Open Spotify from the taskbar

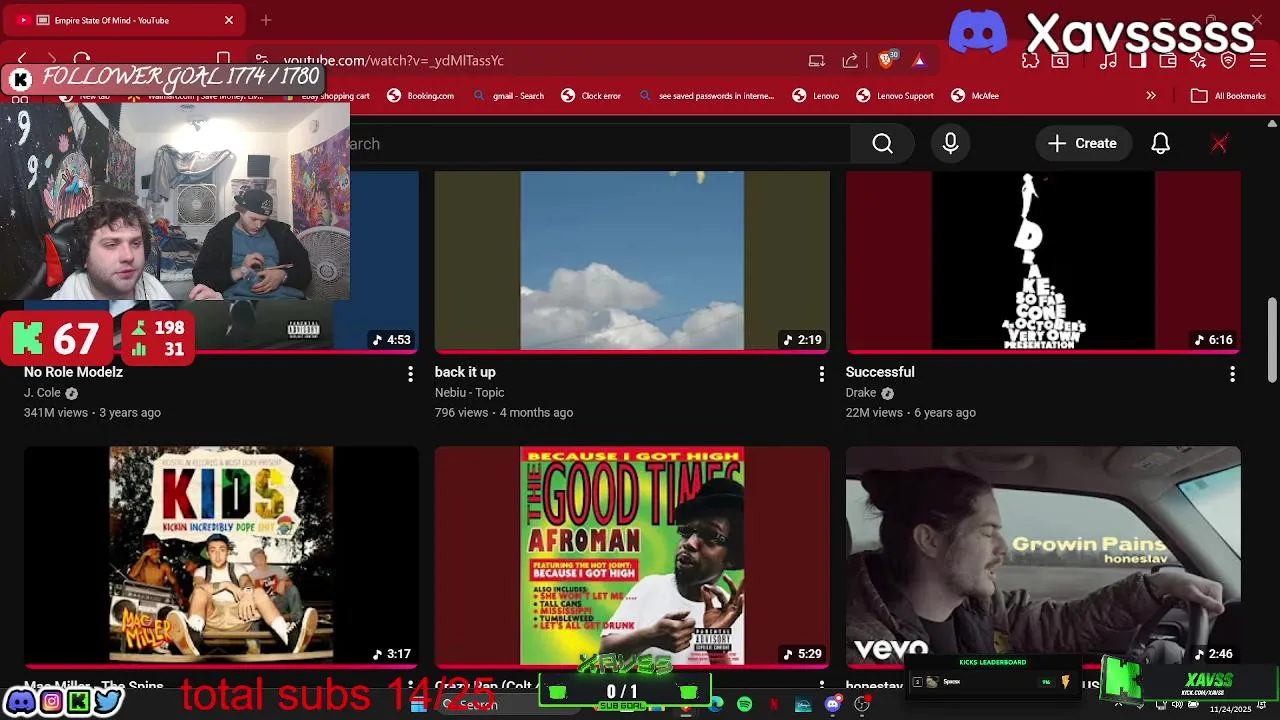tap(744, 705)
